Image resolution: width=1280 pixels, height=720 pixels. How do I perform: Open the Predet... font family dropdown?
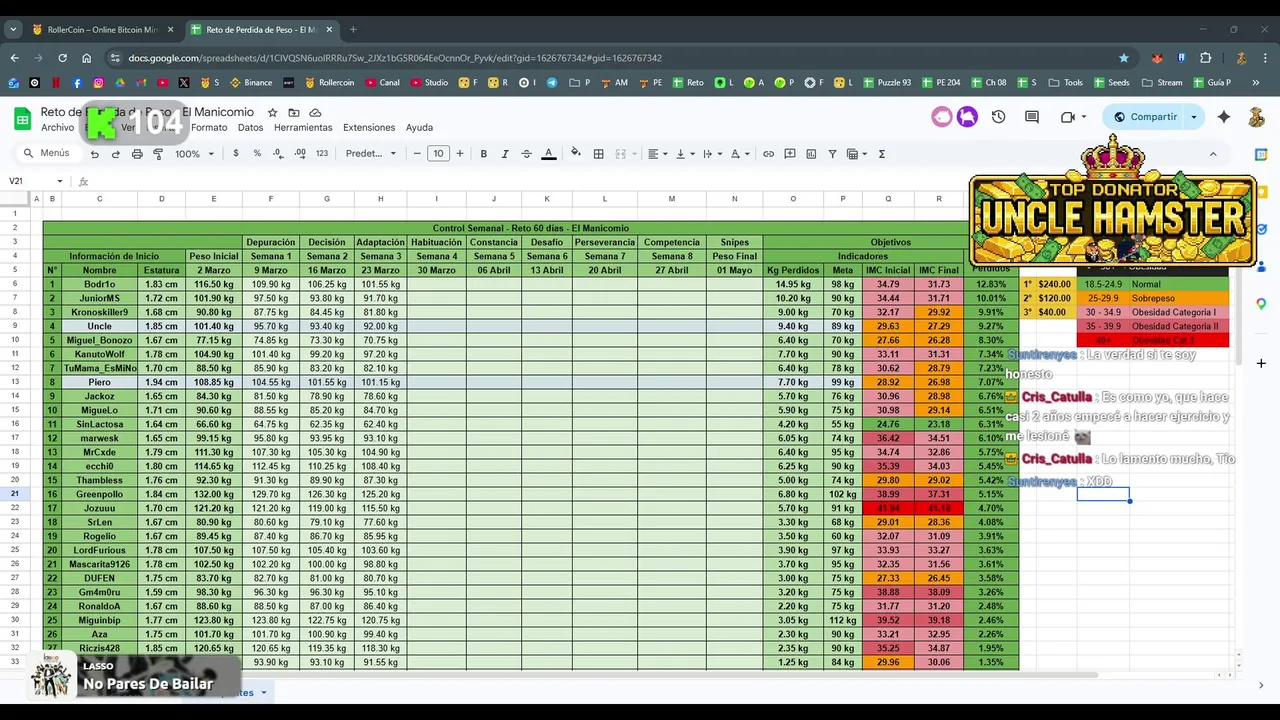tap(371, 154)
